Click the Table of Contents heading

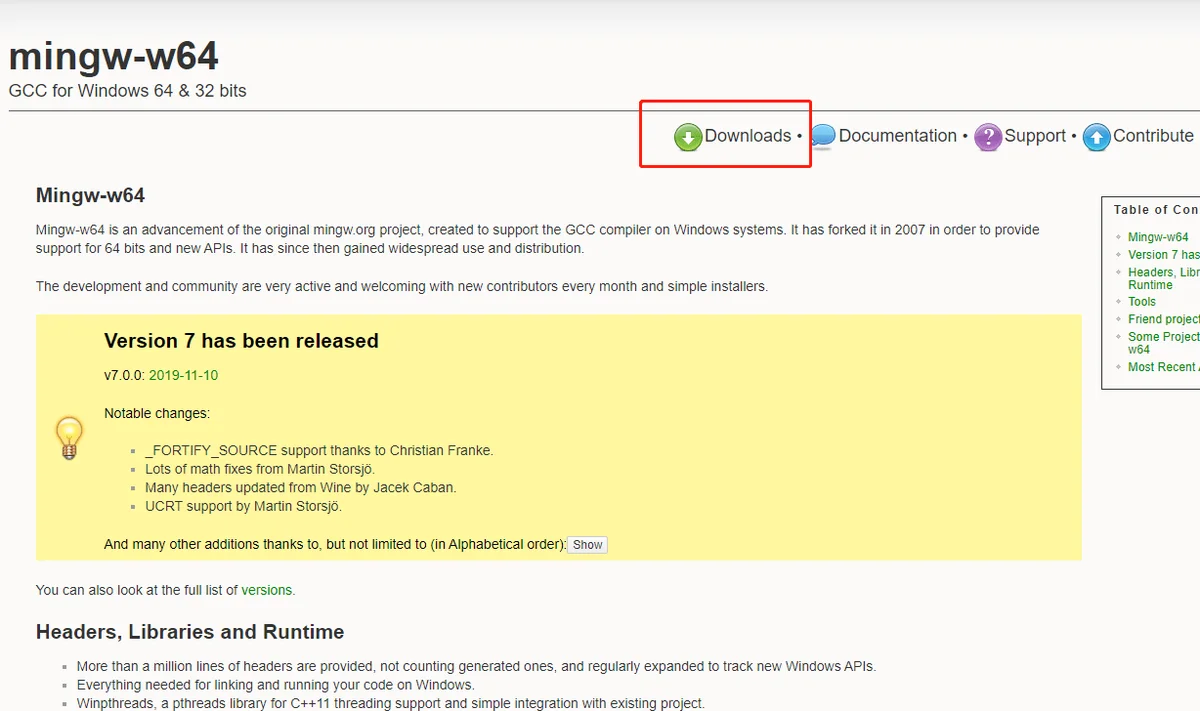point(1156,210)
